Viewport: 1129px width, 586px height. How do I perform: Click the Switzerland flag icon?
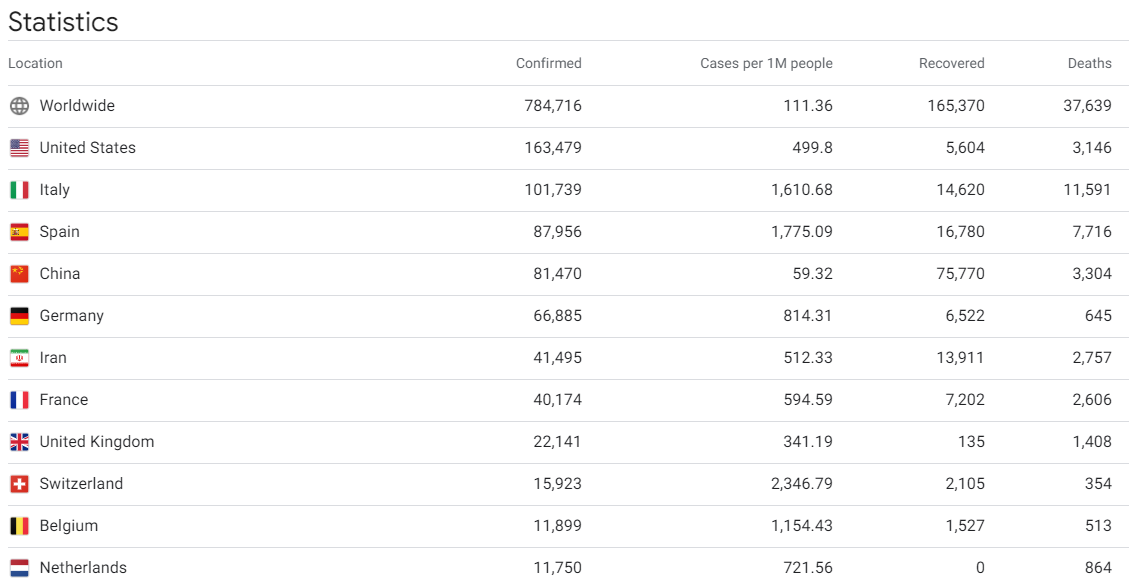tap(19, 484)
